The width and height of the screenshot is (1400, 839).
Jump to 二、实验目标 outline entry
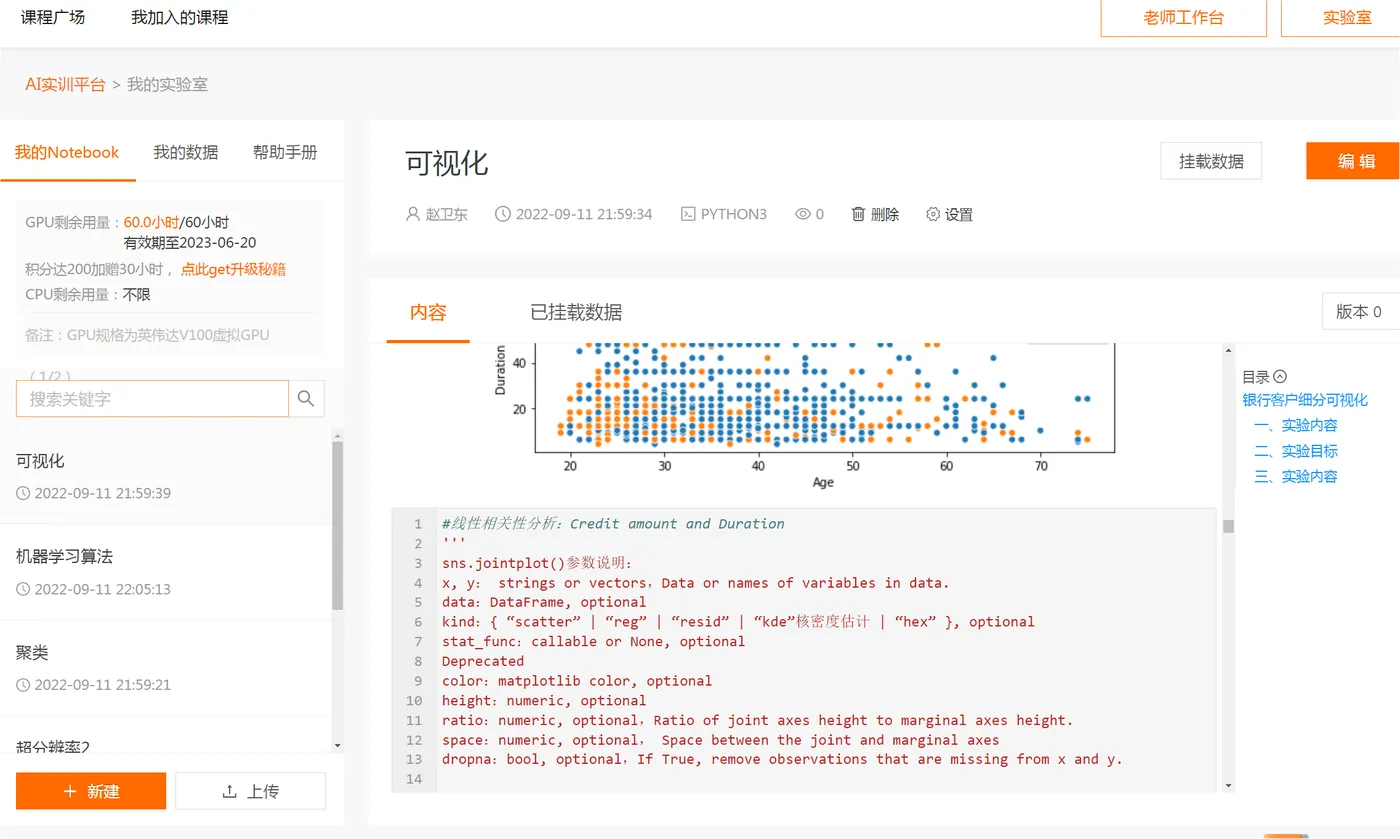pyautogui.click(x=1296, y=451)
